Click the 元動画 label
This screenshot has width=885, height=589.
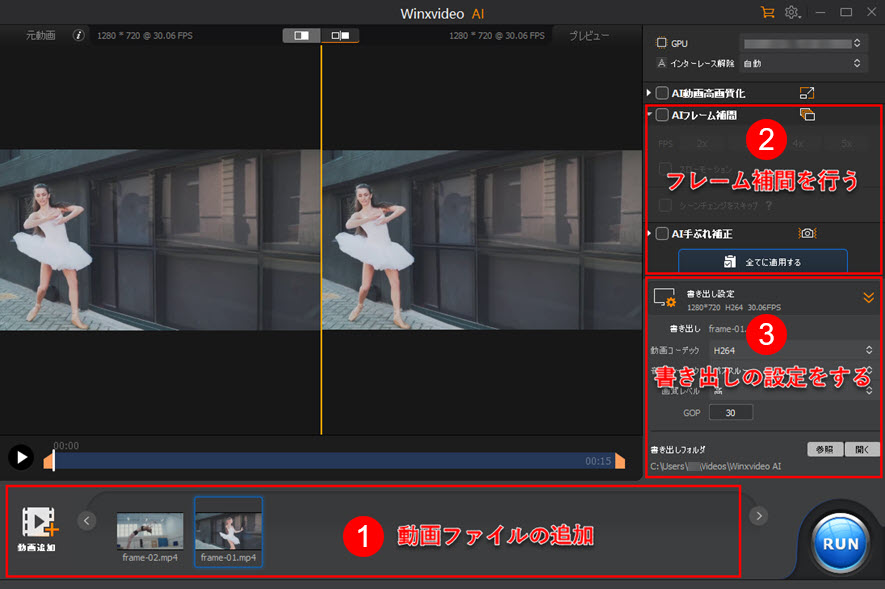[41, 36]
